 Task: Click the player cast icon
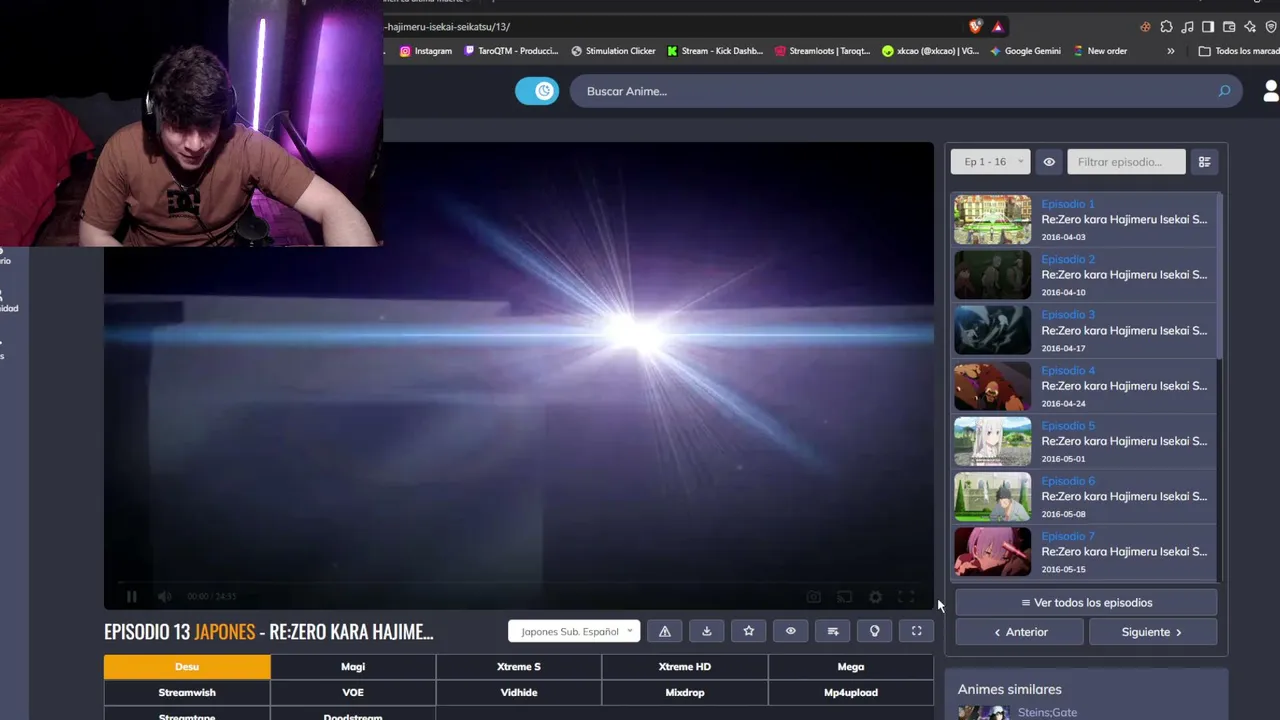coord(845,597)
